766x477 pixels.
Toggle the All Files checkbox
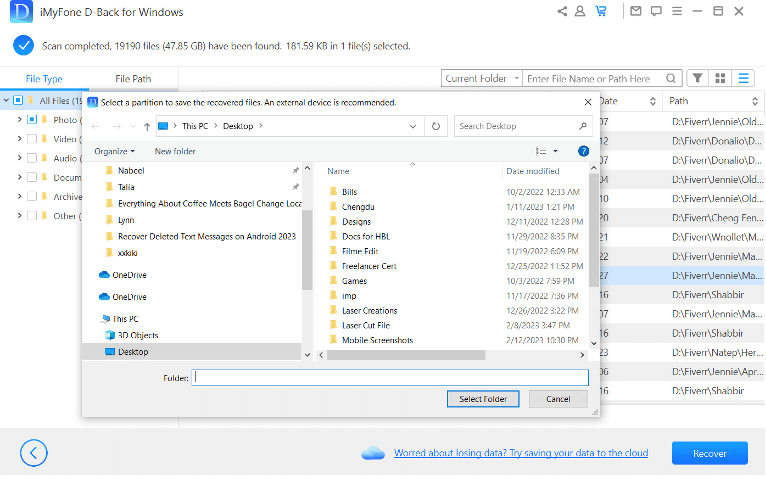(x=18, y=100)
